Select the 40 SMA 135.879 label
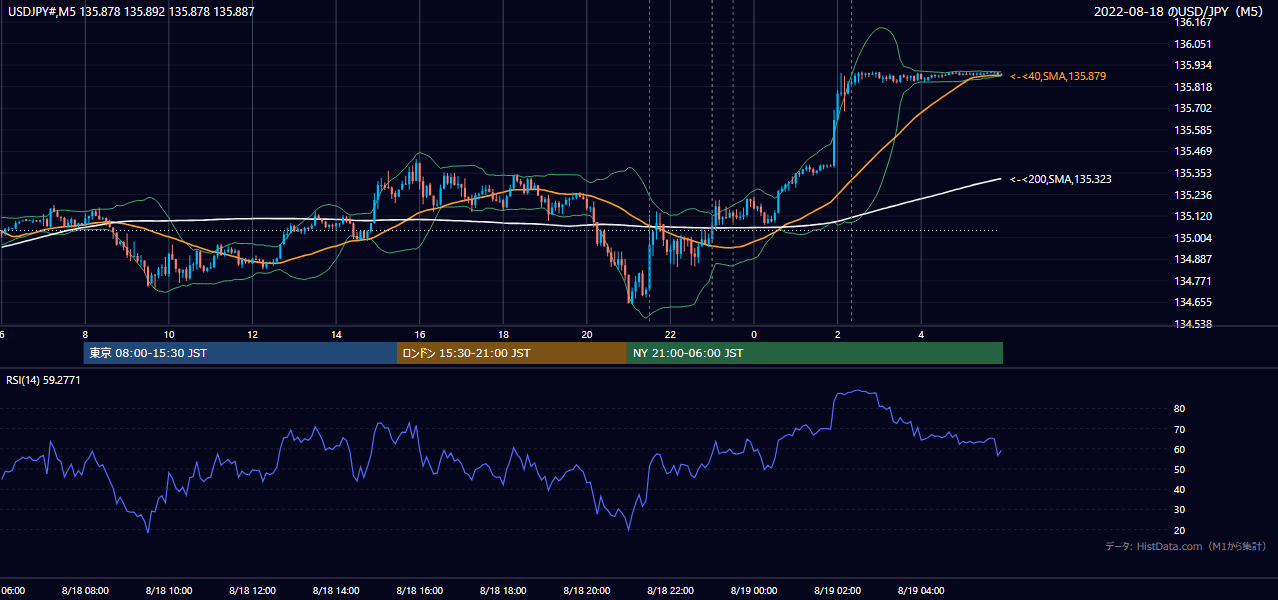This screenshot has width=1278, height=600. pos(1058,76)
